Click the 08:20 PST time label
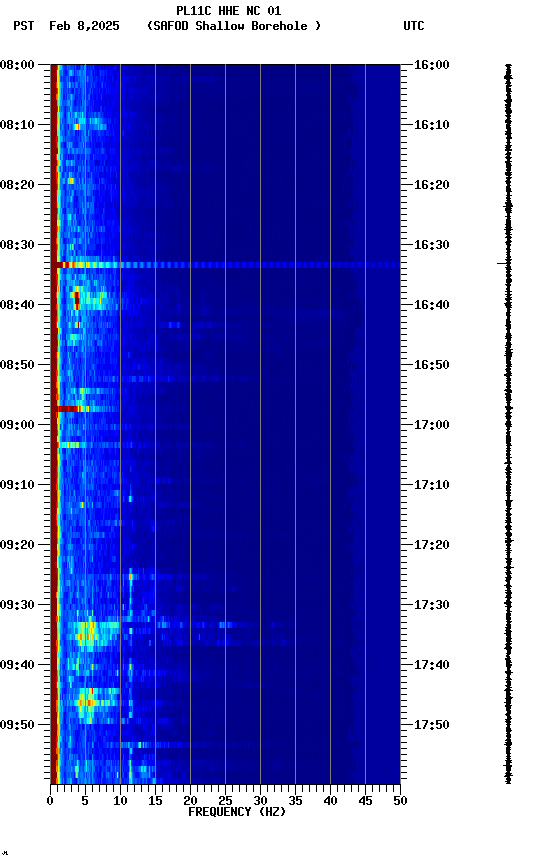The height and width of the screenshot is (864, 552). point(17,185)
